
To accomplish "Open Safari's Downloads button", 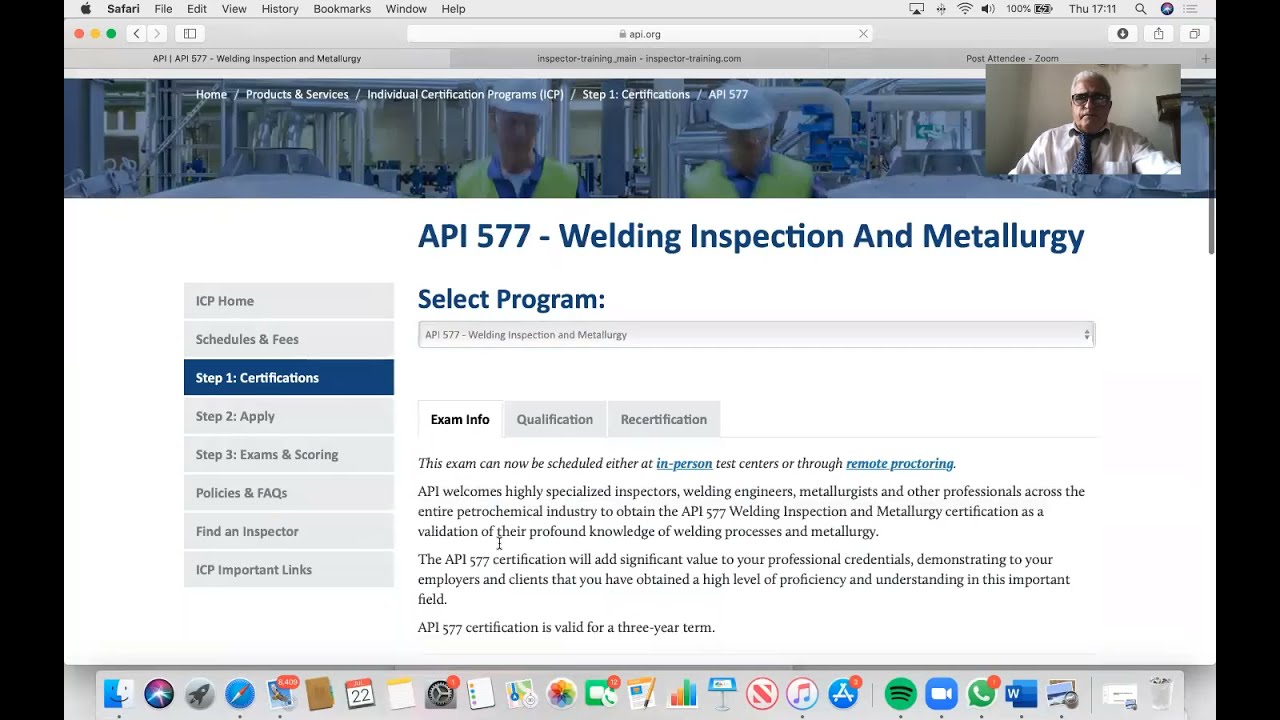I will point(1123,33).
